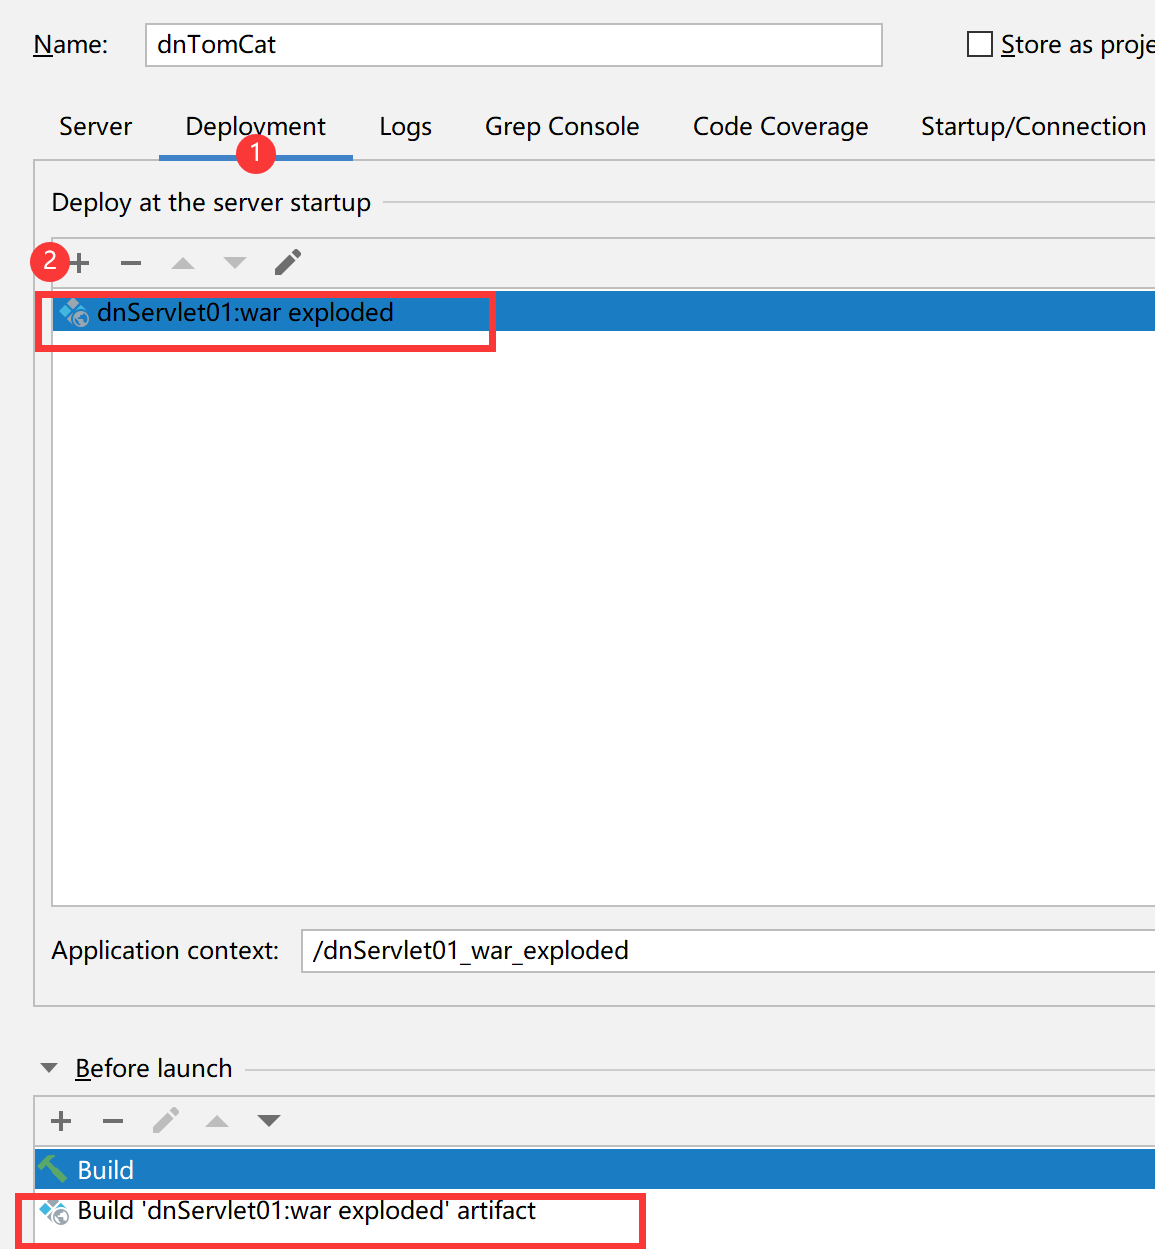Screen dimensions: 1155x1249
Task: Move Before launch task down
Action: [x=269, y=1121]
